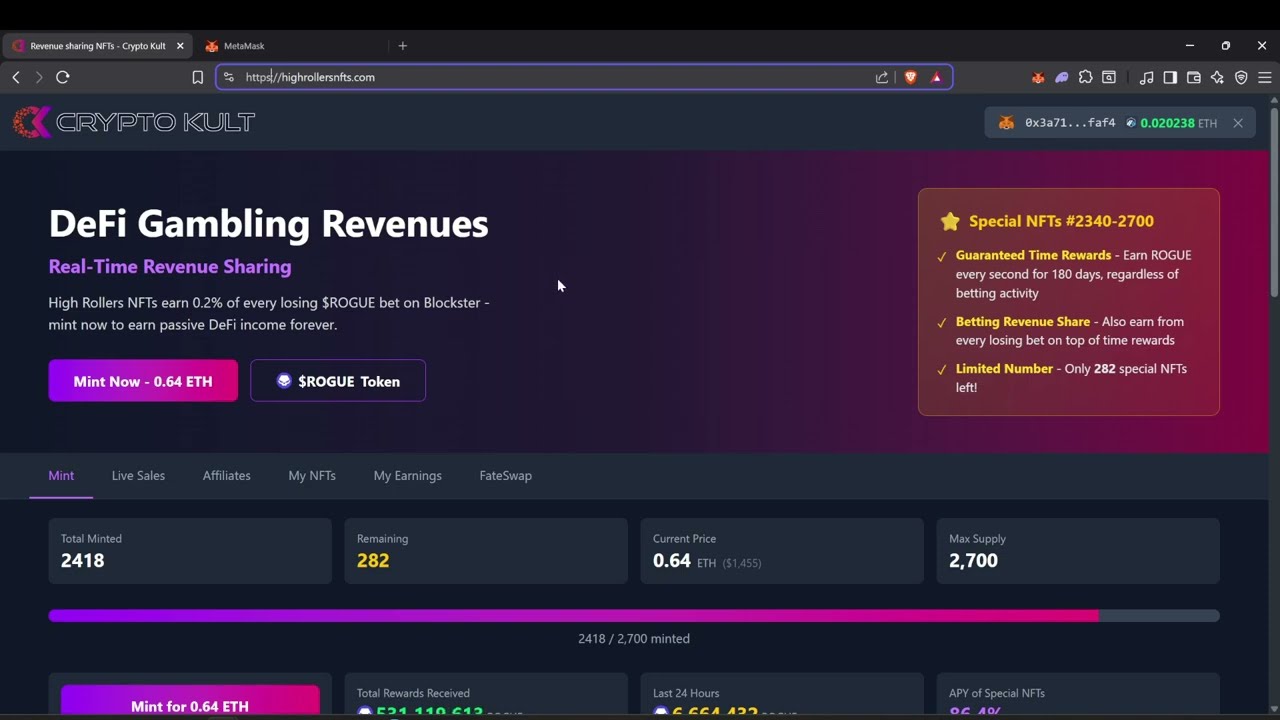View the My Earnings tab
The height and width of the screenshot is (720, 1280).
tap(407, 476)
